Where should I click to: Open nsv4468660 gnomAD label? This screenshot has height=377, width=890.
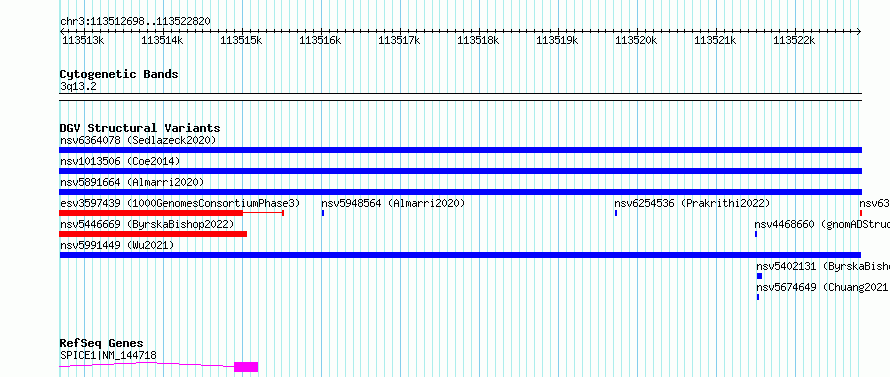coord(822,224)
